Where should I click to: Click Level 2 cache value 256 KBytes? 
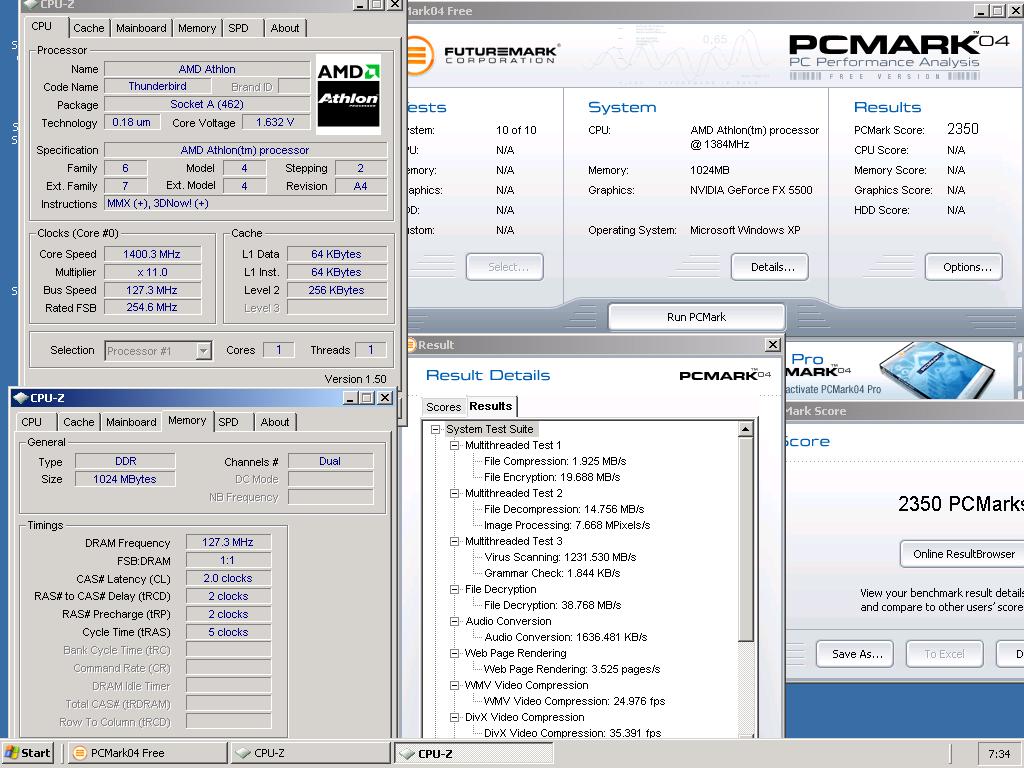point(336,290)
